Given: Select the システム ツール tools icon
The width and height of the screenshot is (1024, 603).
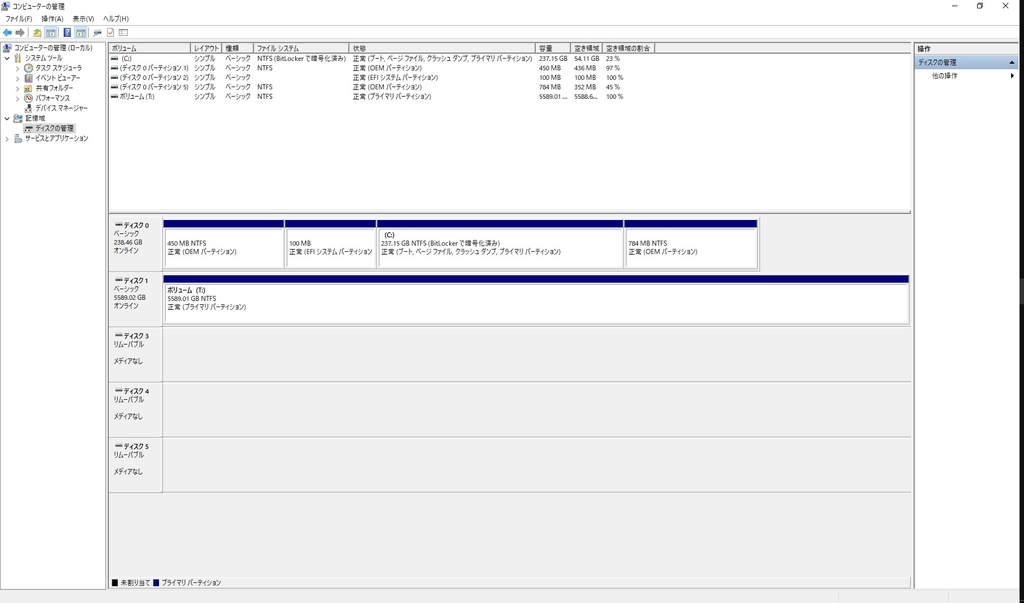Looking at the screenshot, I should (x=18, y=58).
